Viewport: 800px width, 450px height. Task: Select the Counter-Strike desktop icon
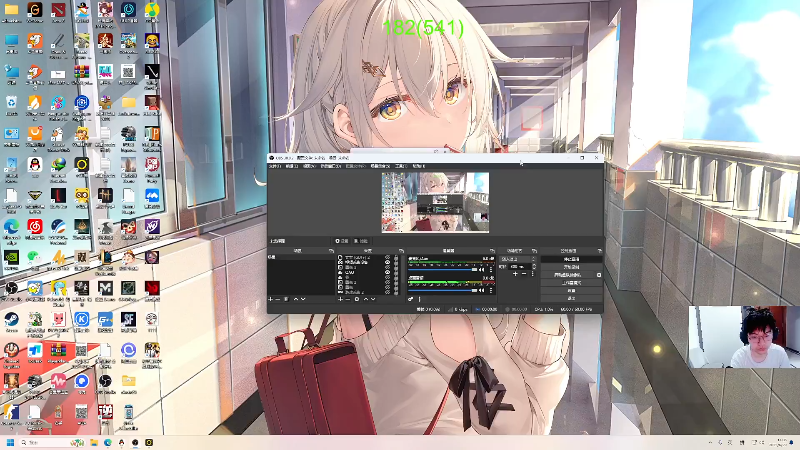pyautogui.click(x=11, y=416)
